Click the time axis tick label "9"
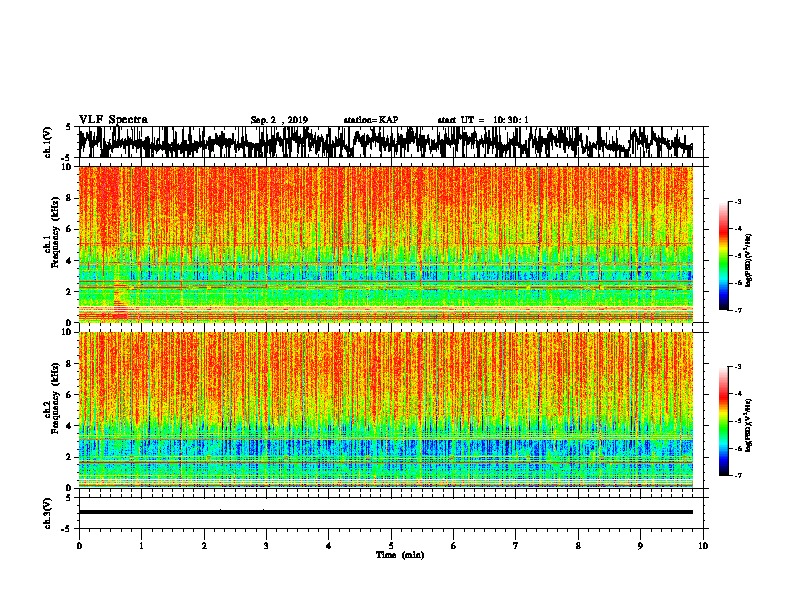Image resolution: width=792 pixels, height=612 pixels. click(640, 546)
